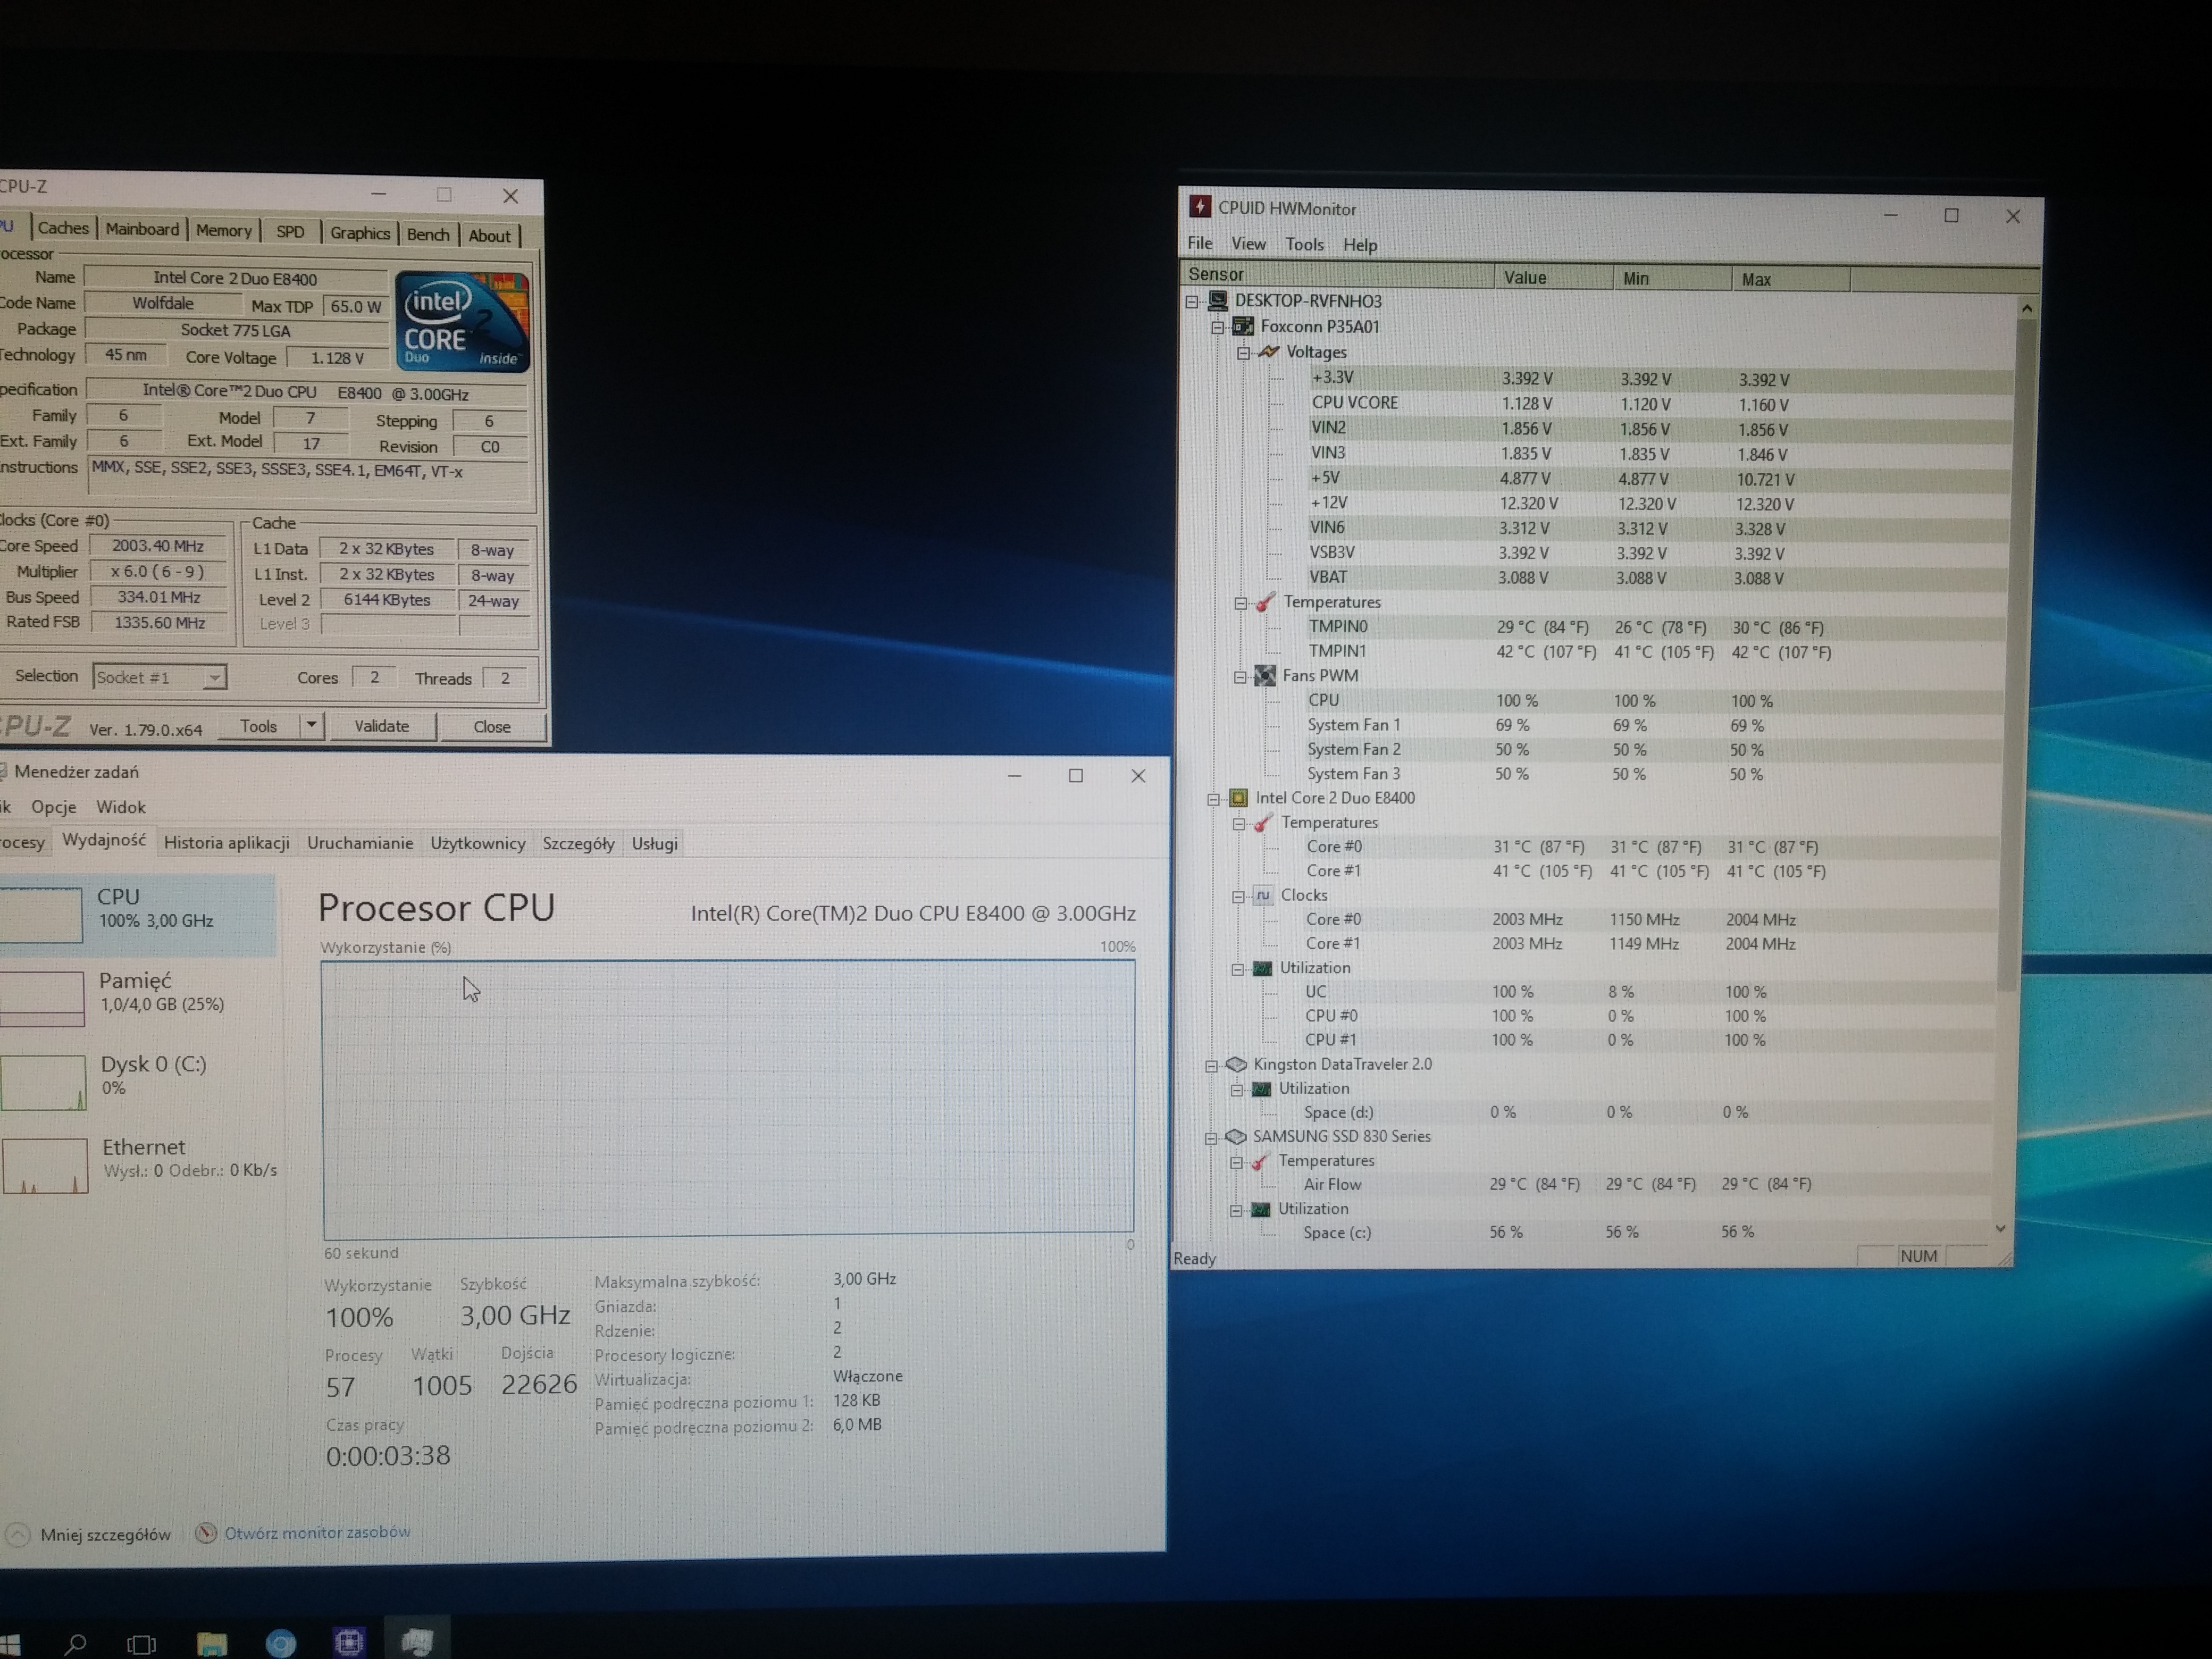Click the Fans PWM fan icon
2212x1659 pixels.
[1265, 676]
